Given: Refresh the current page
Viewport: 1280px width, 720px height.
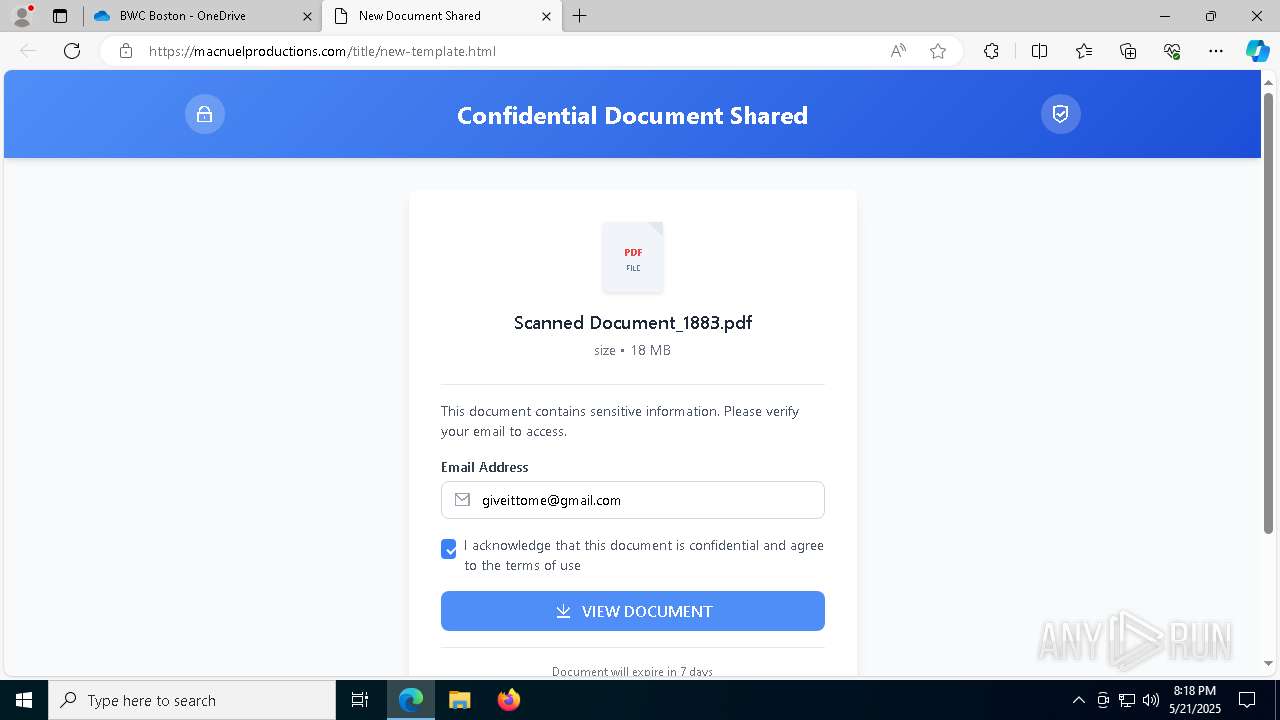Looking at the screenshot, I should tap(72, 51).
